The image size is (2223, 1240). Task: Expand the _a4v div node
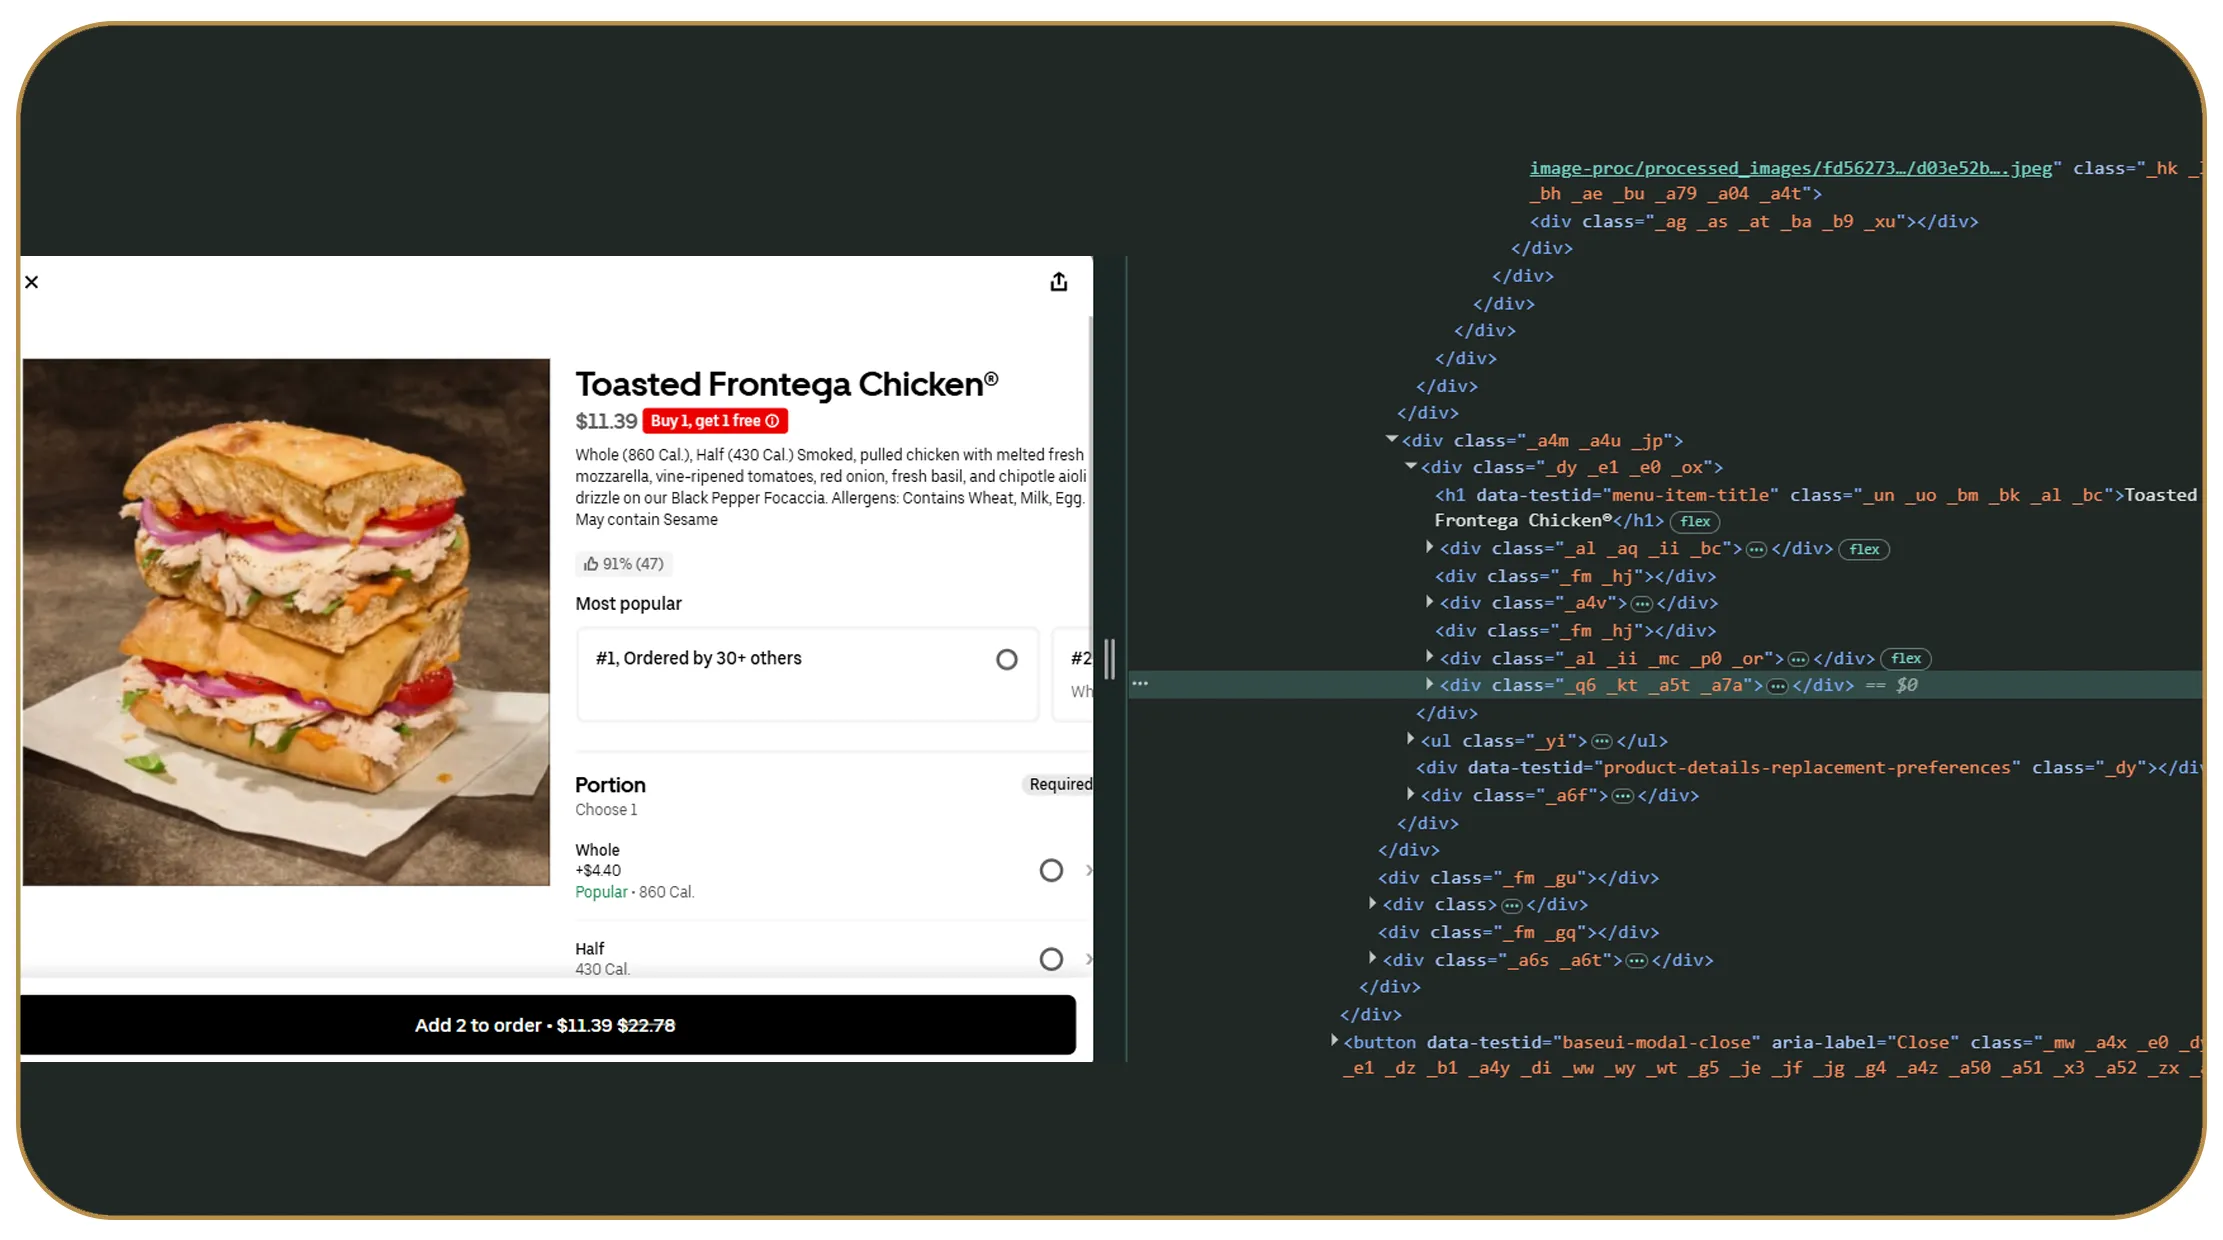click(1429, 602)
